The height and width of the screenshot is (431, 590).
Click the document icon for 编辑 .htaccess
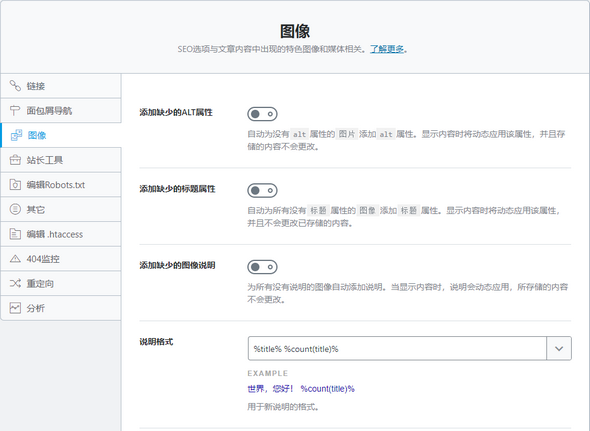coord(15,234)
